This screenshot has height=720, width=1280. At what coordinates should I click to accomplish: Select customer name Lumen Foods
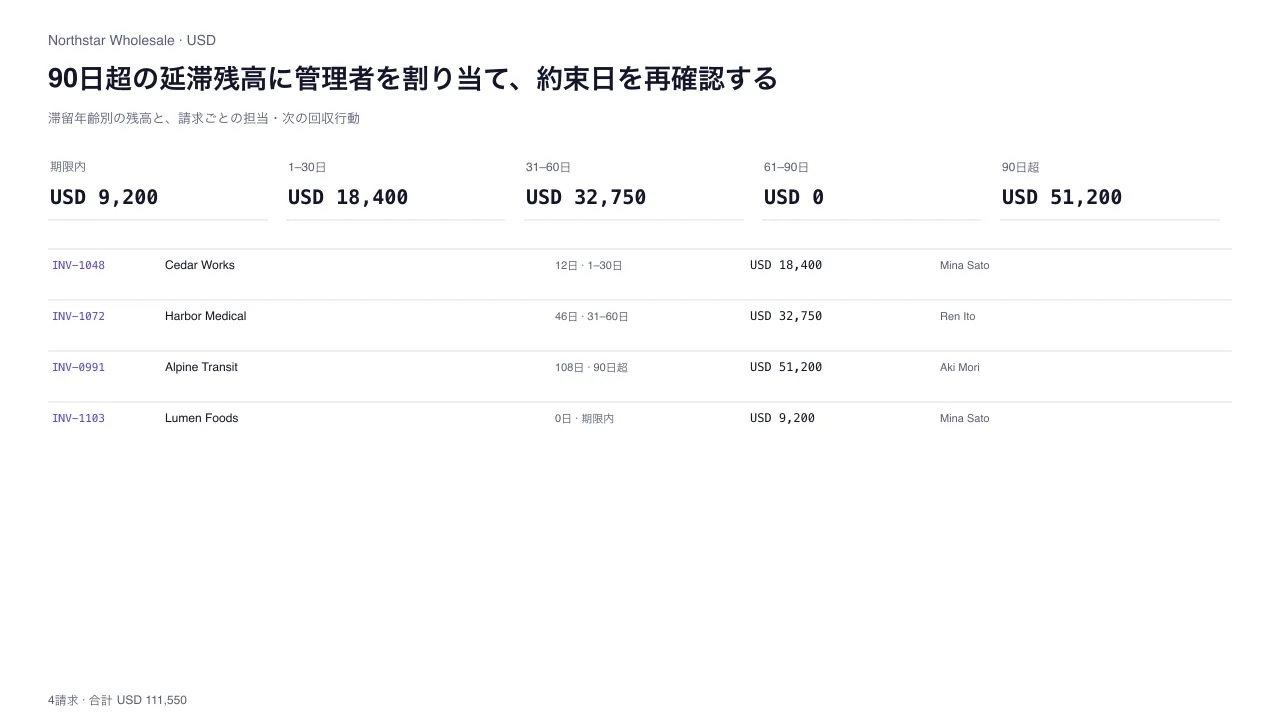pos(201,418)
